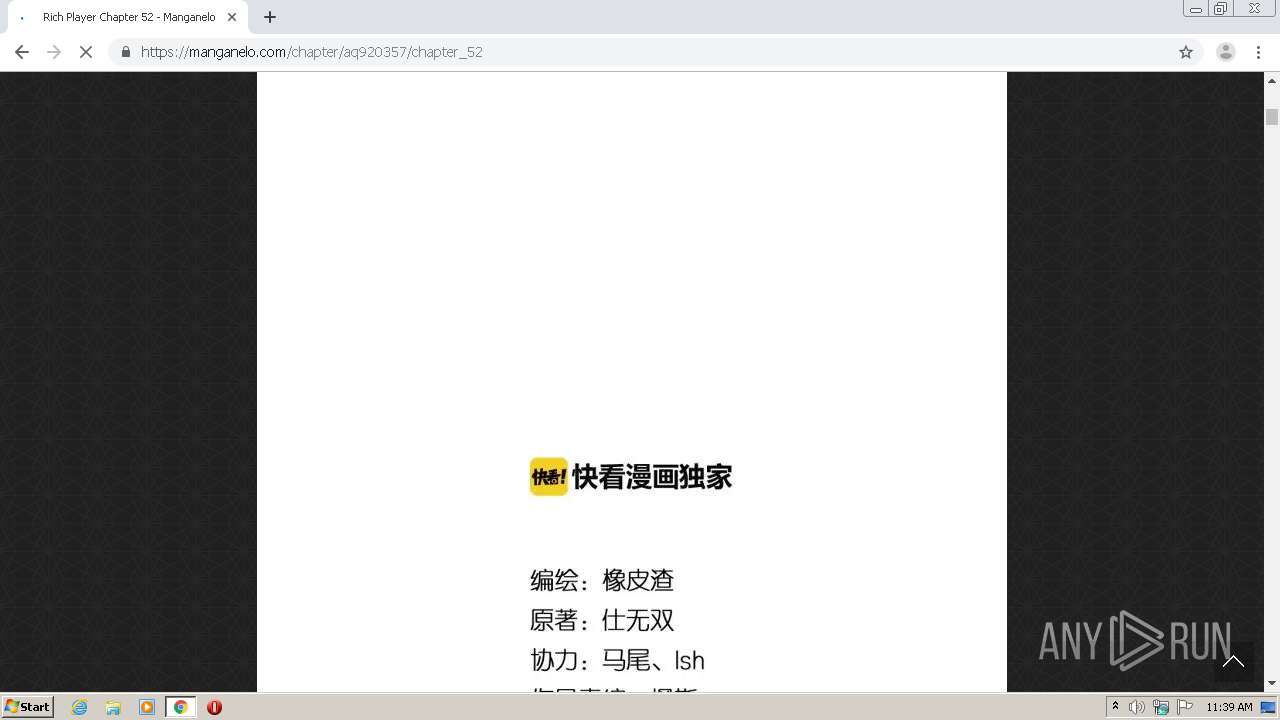Launch Internet Explorer from the taskbar
Viewport: 1280px width, 720px height.
(x=79, y=707)
